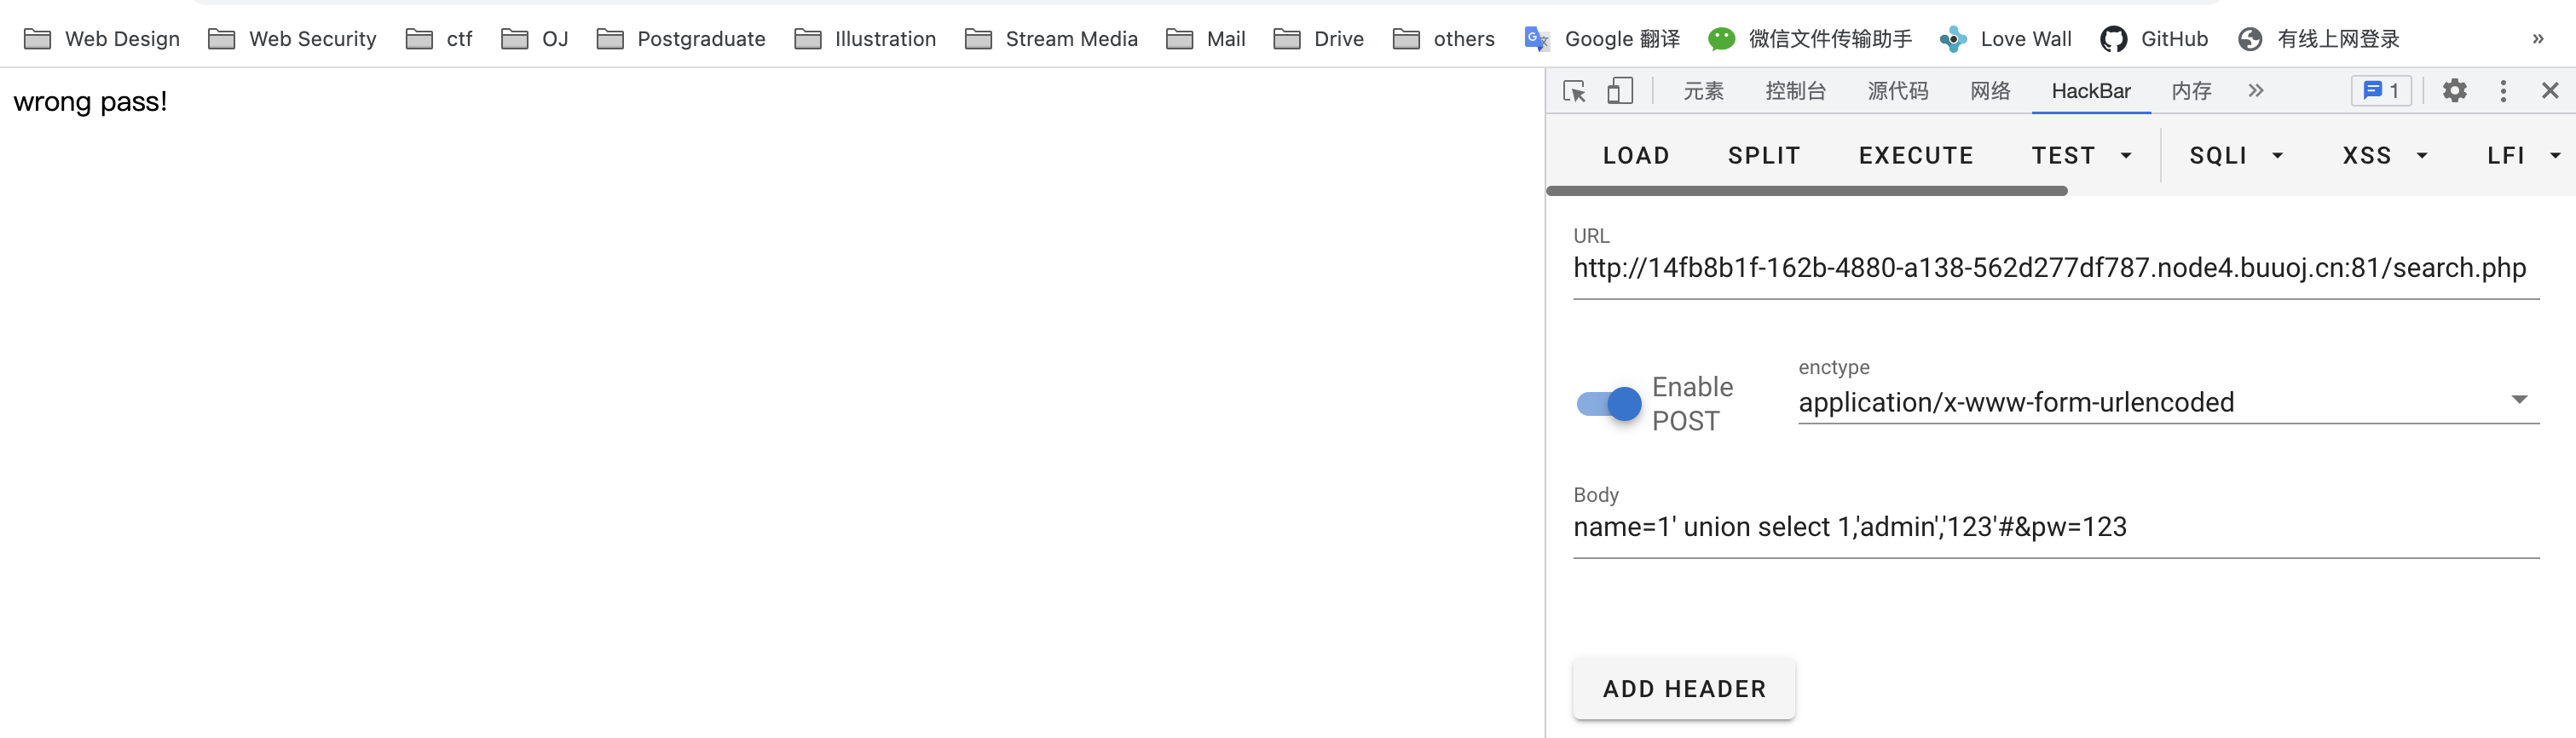Grab the HackBar toolbar horizontal scrollbar
2576x738 pixels.
[1807, 190]
